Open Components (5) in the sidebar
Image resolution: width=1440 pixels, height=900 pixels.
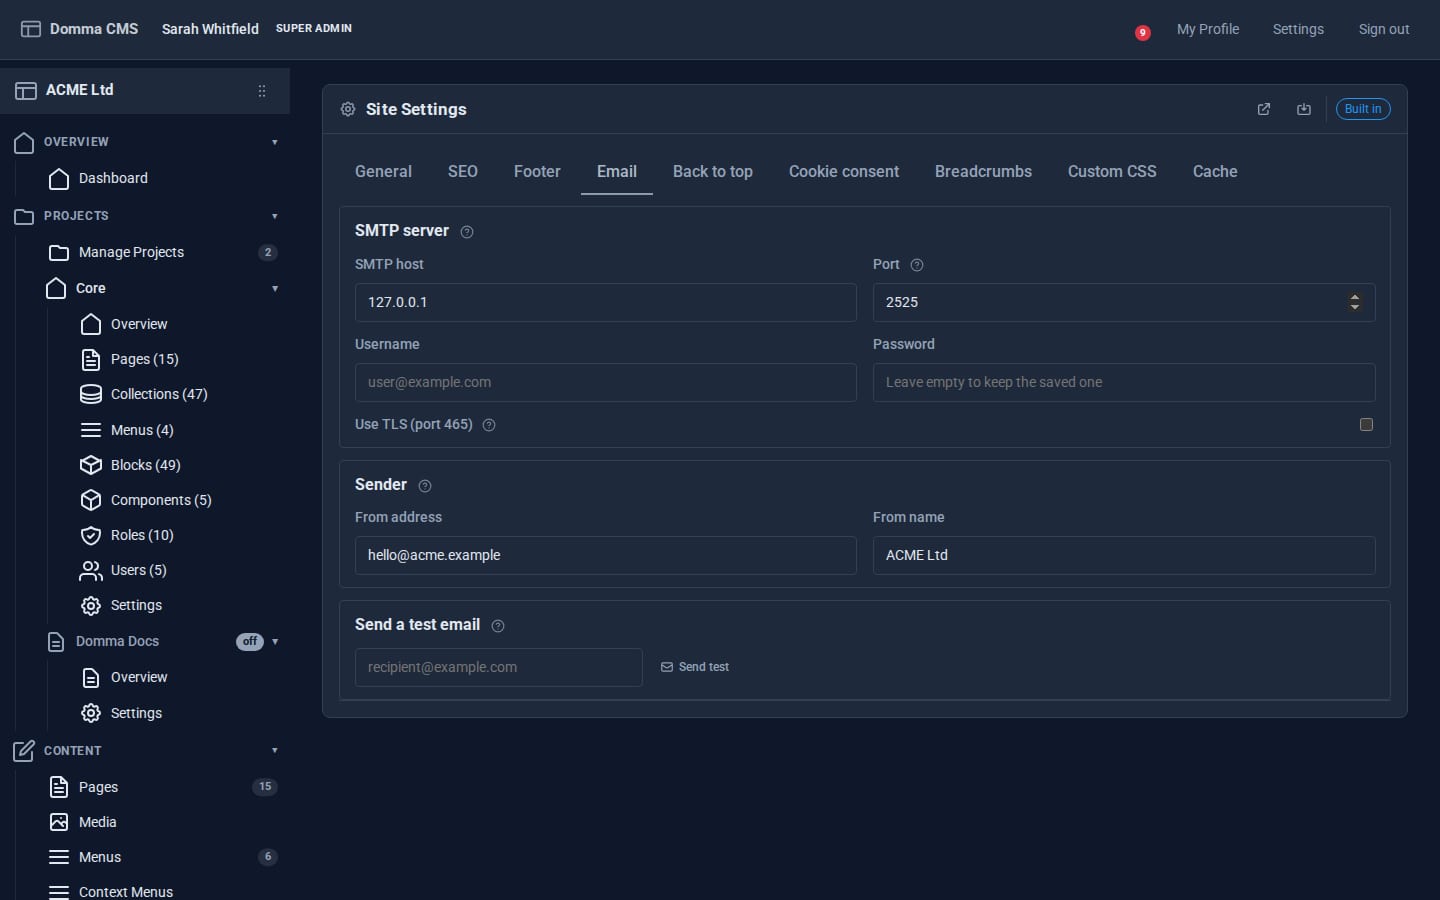click(146, 500)
